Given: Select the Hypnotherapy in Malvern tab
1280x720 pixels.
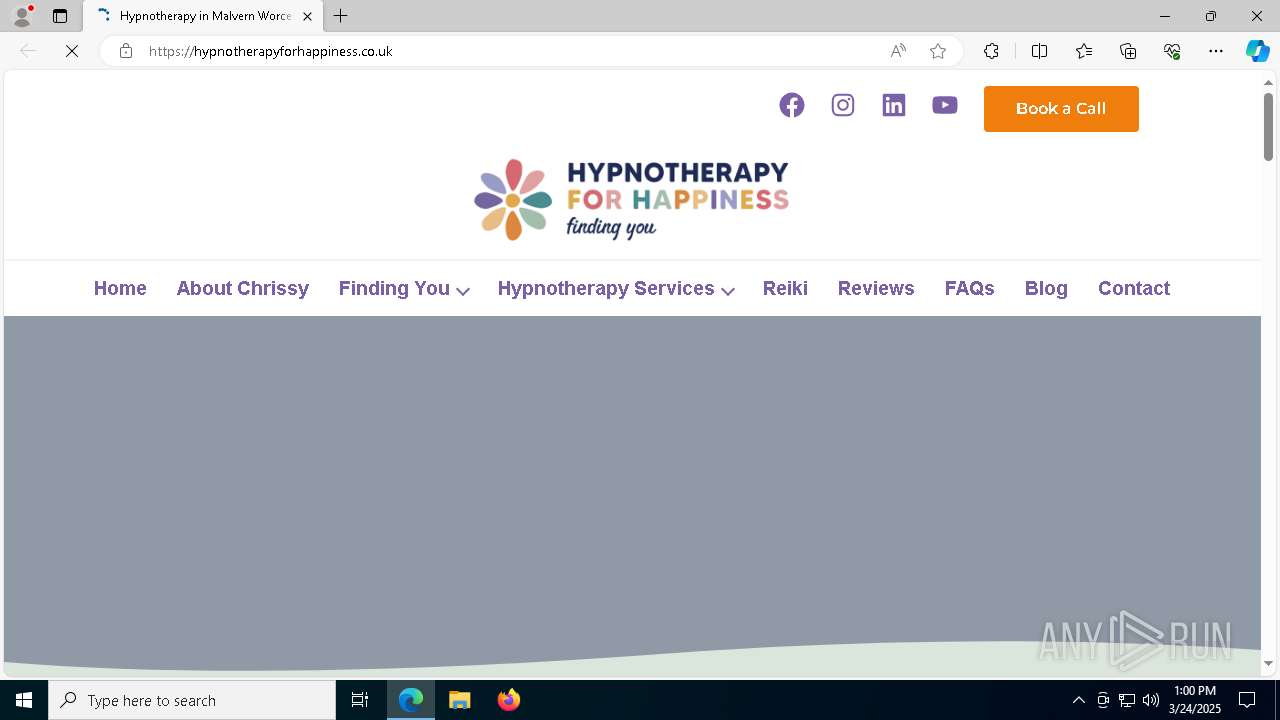Looking at the screenshot, I should click(203, 16).
